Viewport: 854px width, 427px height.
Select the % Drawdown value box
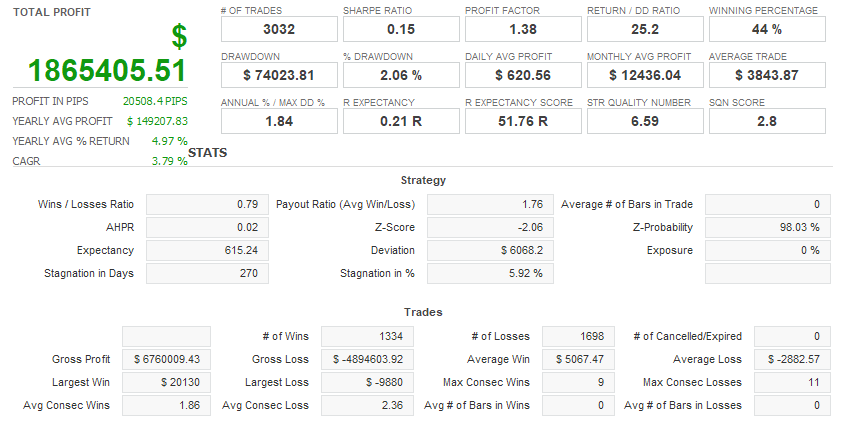(400, 75)
